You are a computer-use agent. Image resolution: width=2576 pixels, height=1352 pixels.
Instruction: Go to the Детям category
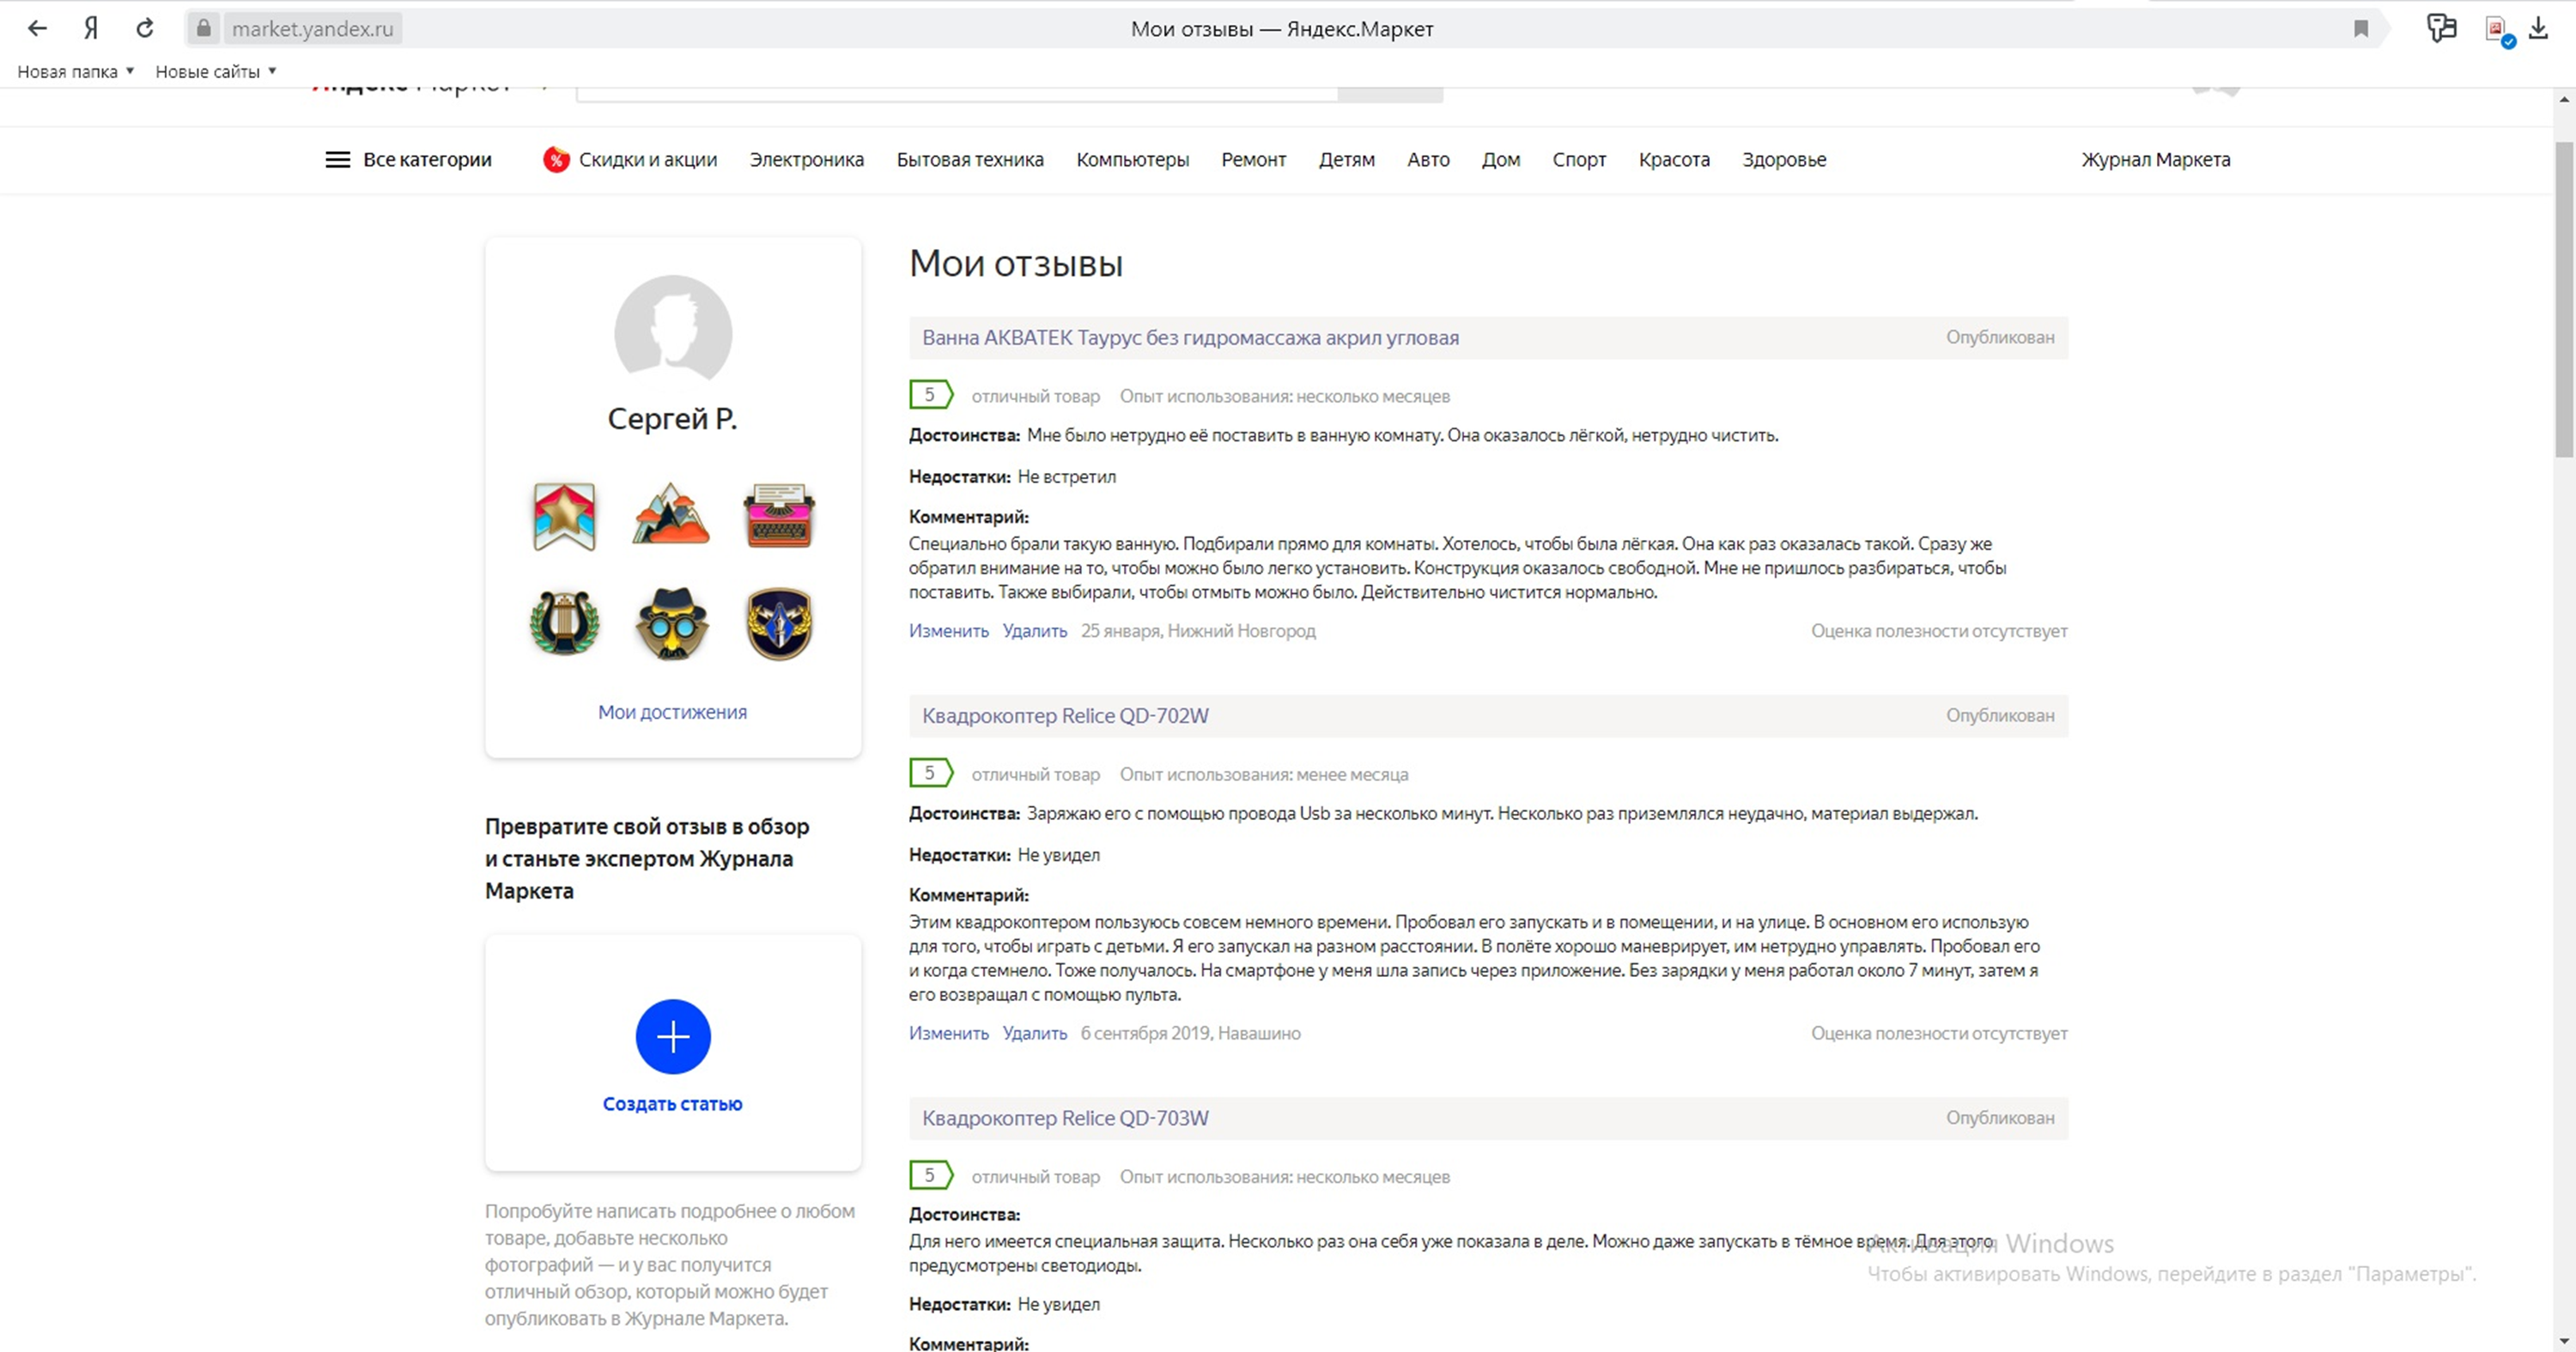pyautogui.click(x=1347, y=160)
